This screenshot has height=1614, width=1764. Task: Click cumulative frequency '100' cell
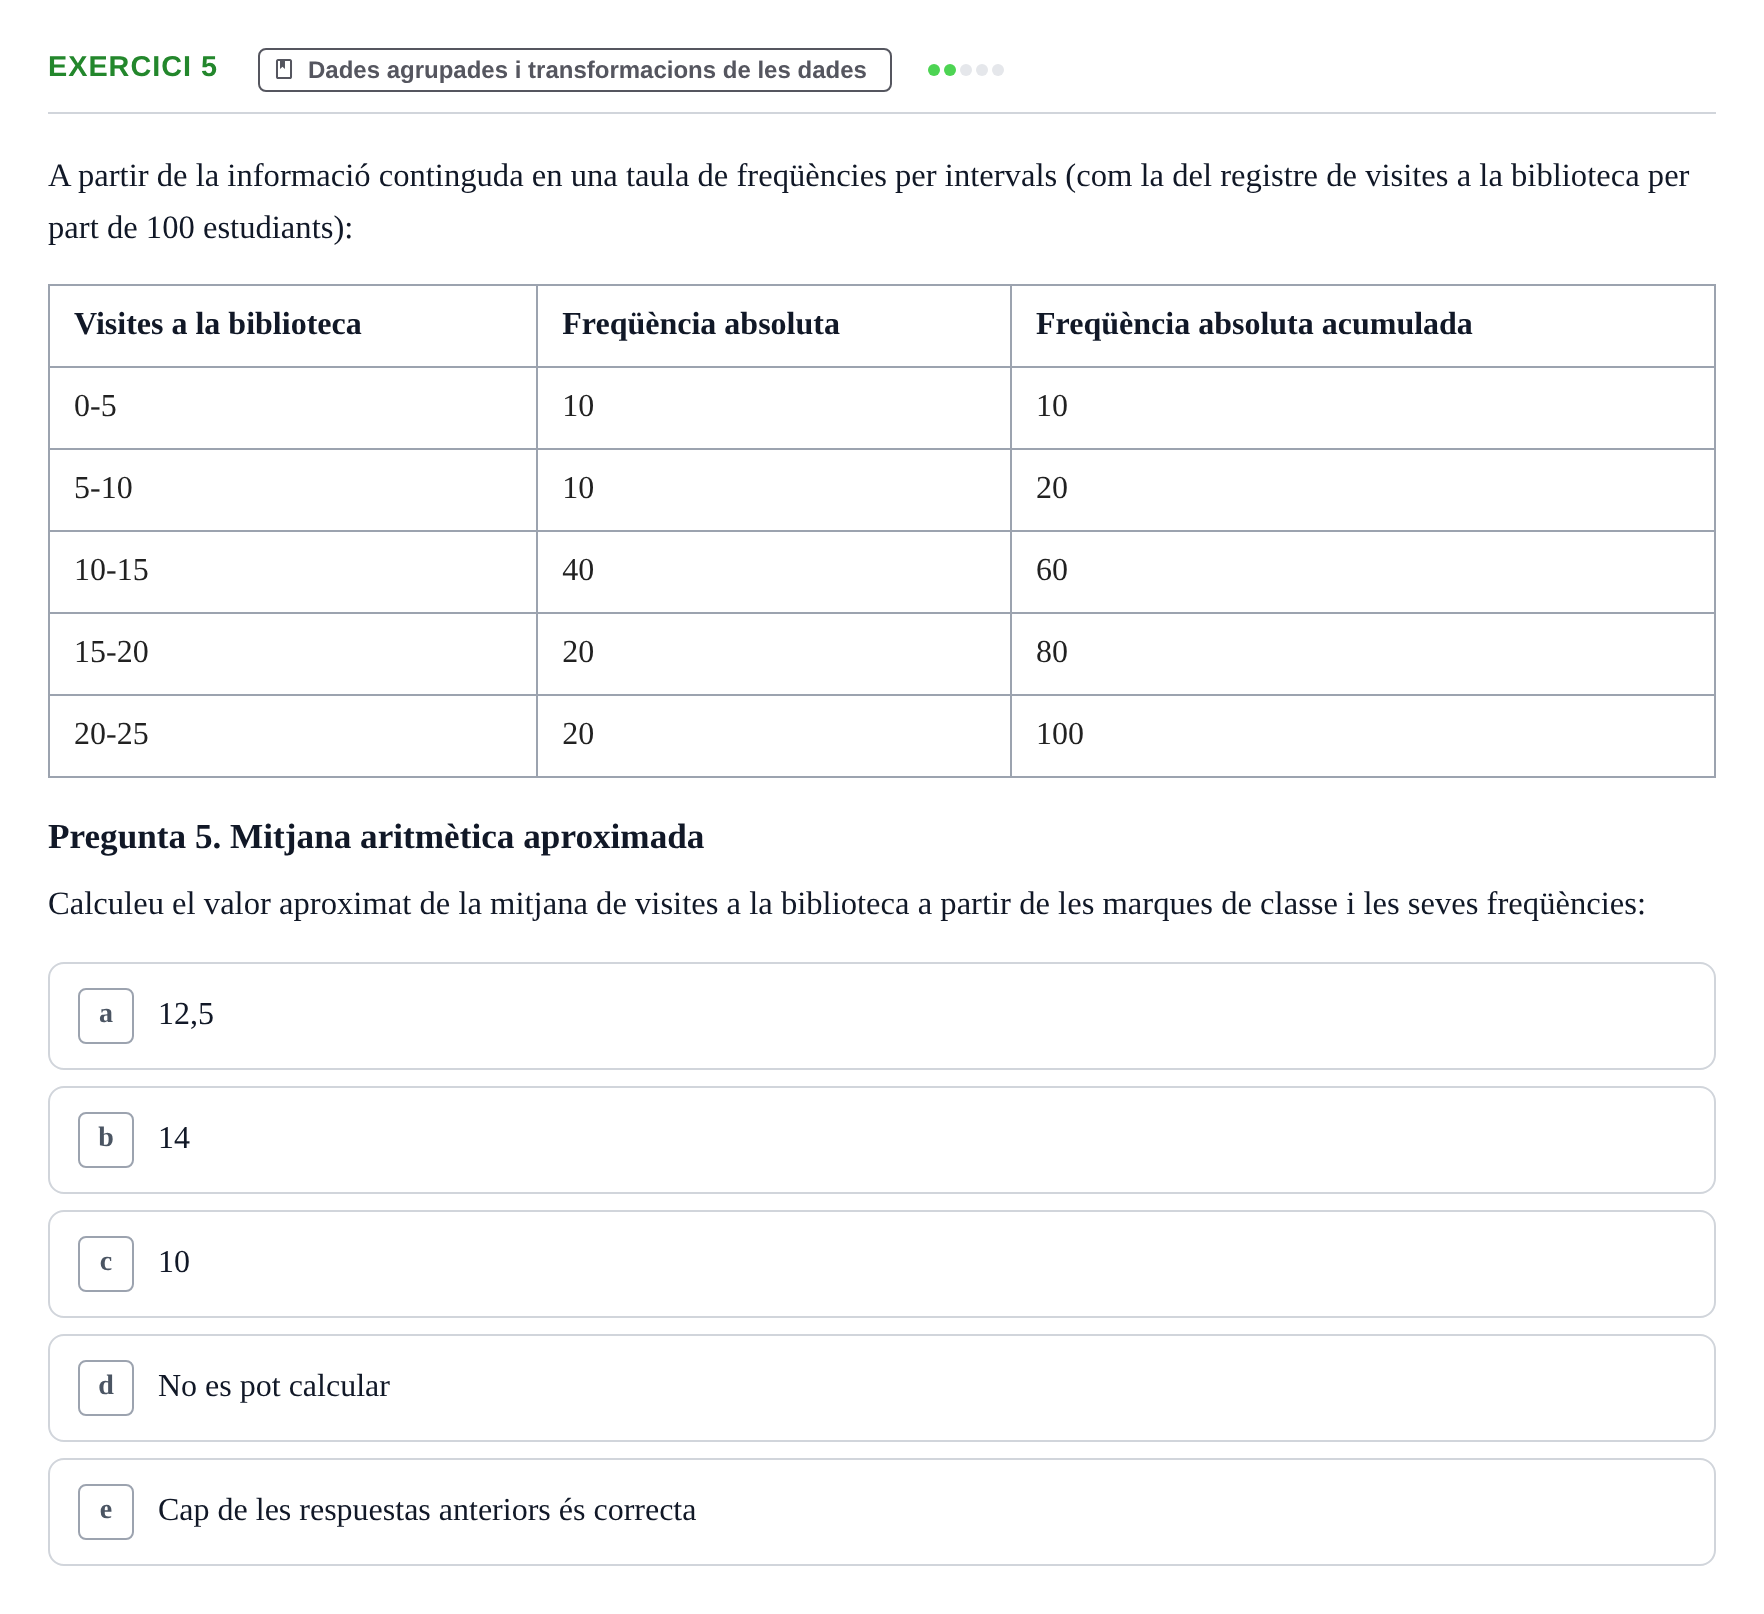(1363, 736)
